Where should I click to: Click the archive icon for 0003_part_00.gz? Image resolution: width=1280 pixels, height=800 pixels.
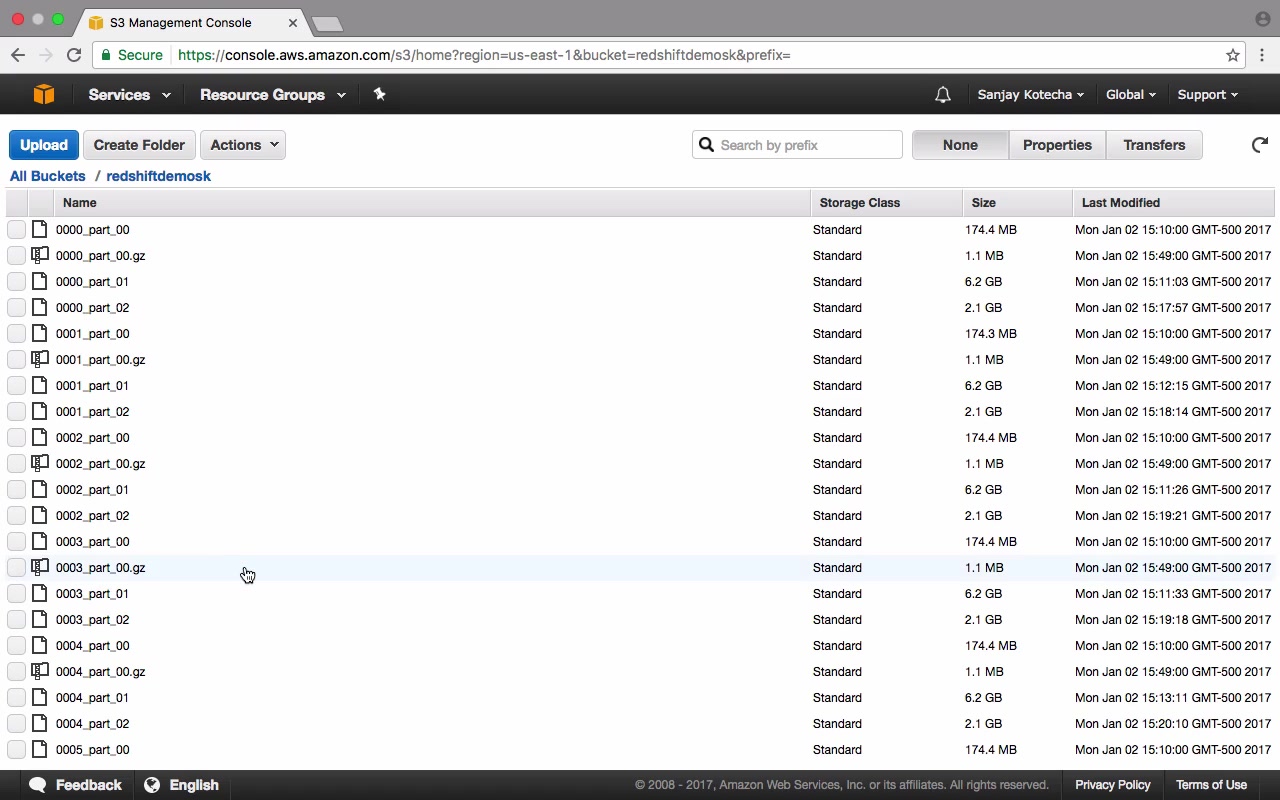[40, 567]
